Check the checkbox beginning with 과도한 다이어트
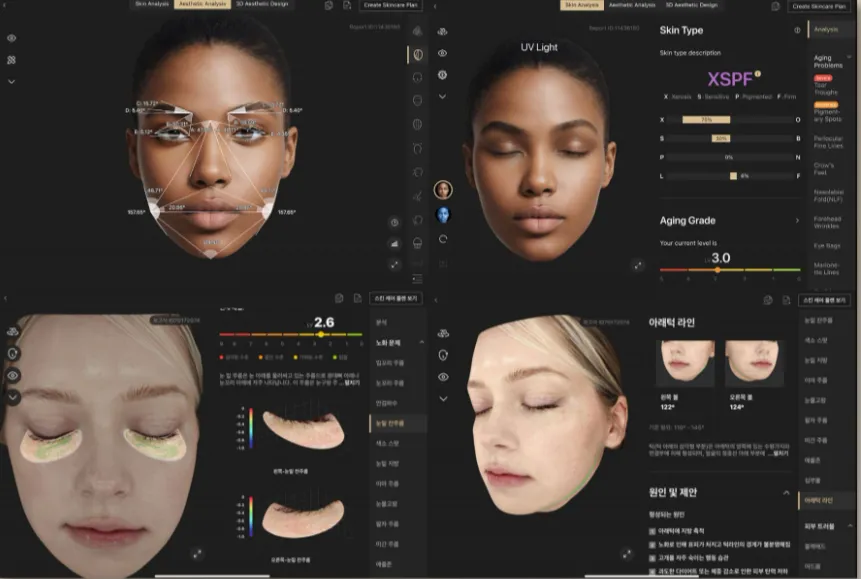 pos(652,572)
